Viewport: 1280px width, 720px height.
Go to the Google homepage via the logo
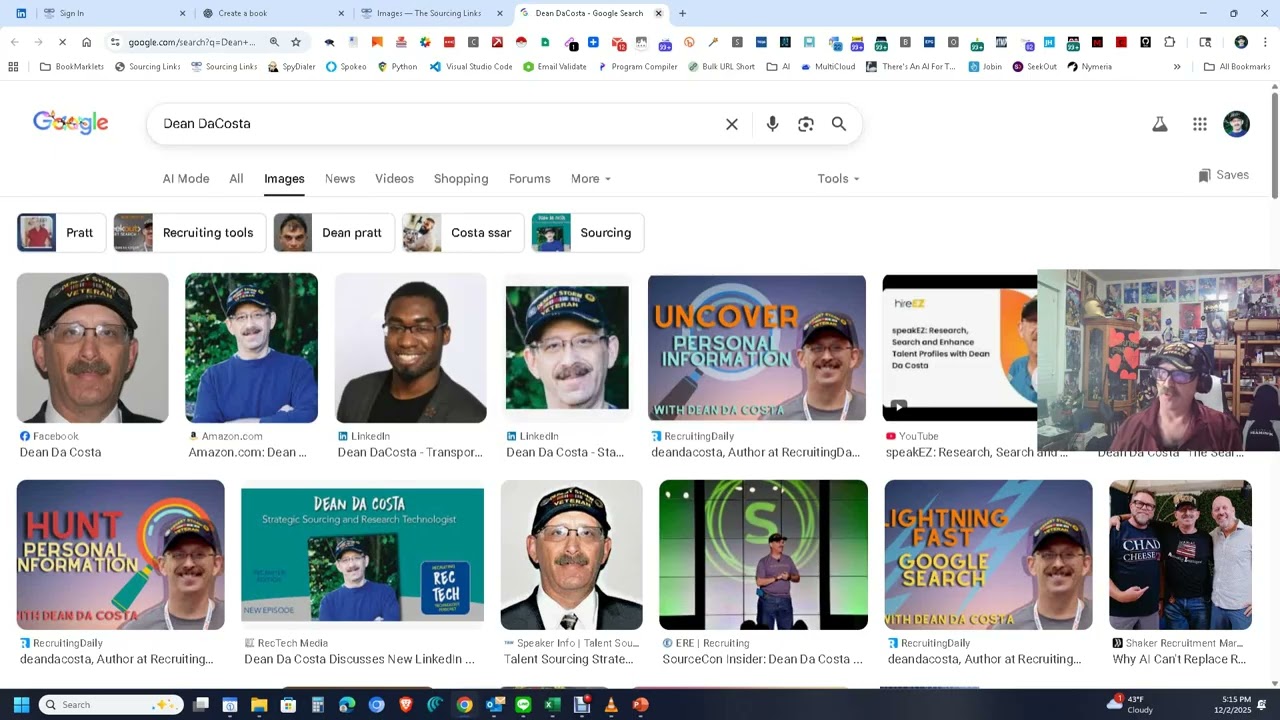[70, 123]
